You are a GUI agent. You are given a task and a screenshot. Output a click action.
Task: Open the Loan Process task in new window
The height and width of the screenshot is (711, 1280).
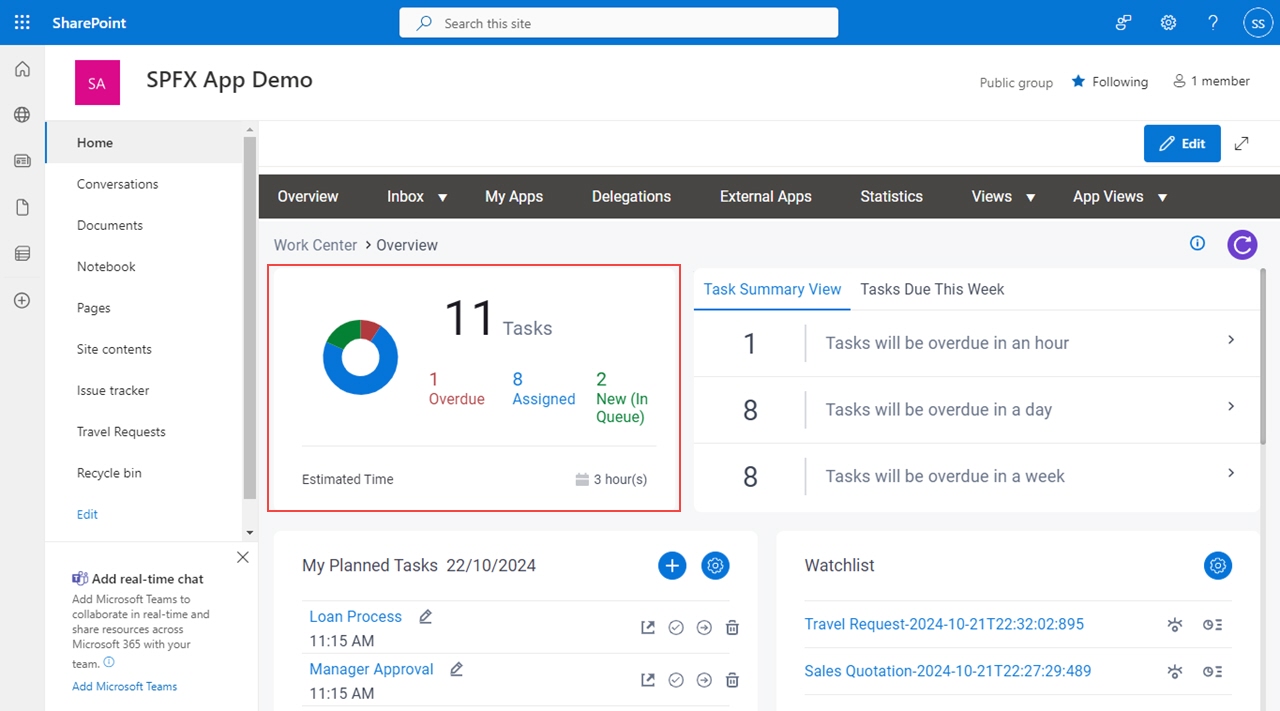[648, 627]
